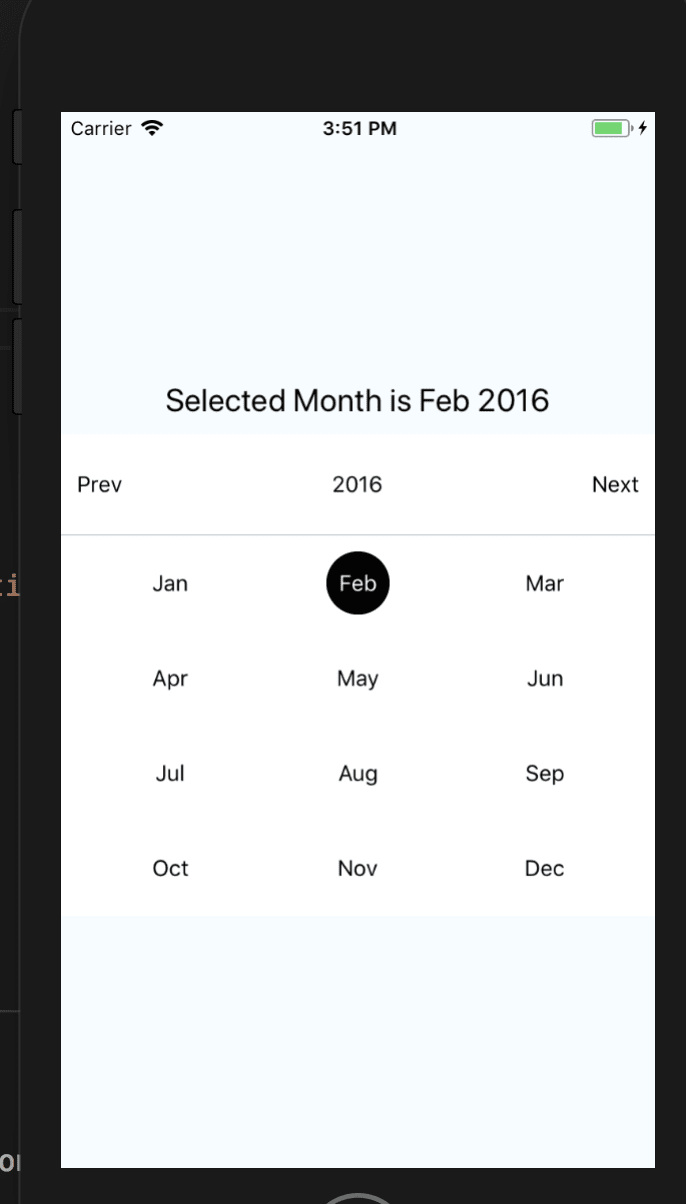Select the month Mar

544,583
